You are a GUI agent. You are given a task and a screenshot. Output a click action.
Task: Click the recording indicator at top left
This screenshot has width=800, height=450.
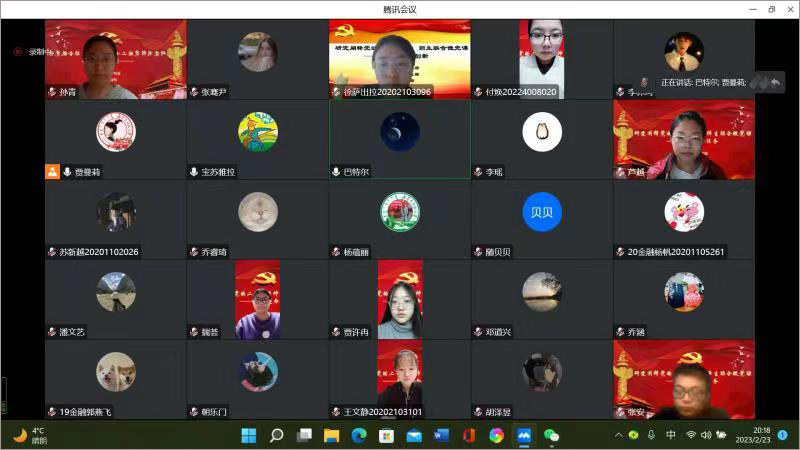[18, 52]
